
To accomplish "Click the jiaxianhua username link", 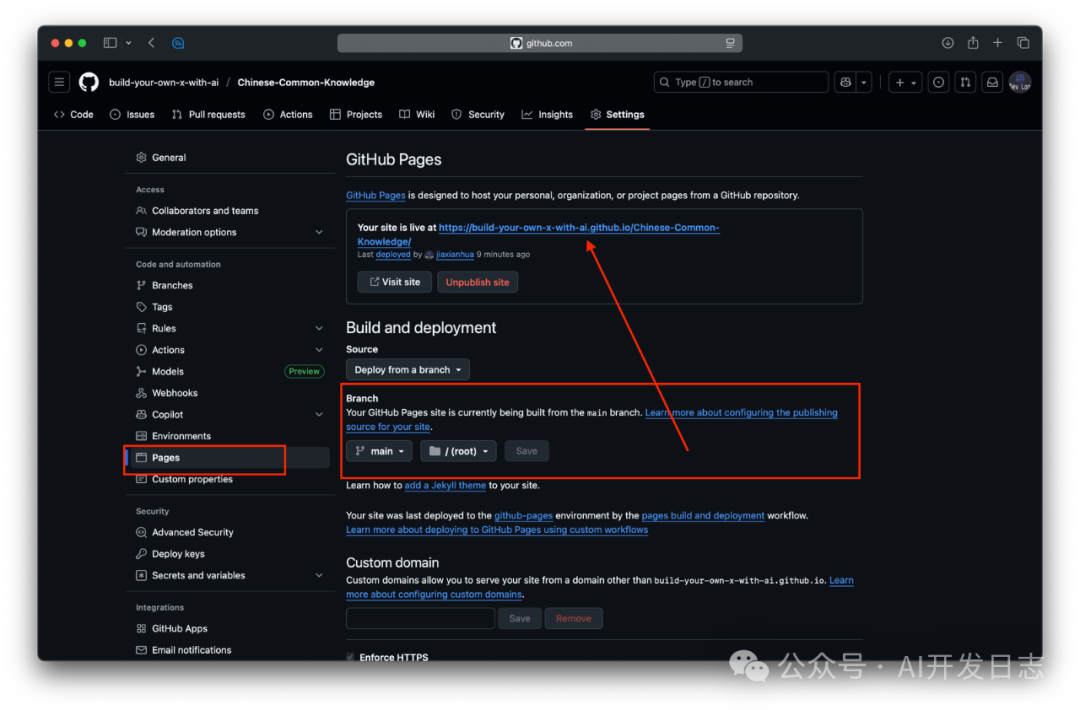I will 455,255.
